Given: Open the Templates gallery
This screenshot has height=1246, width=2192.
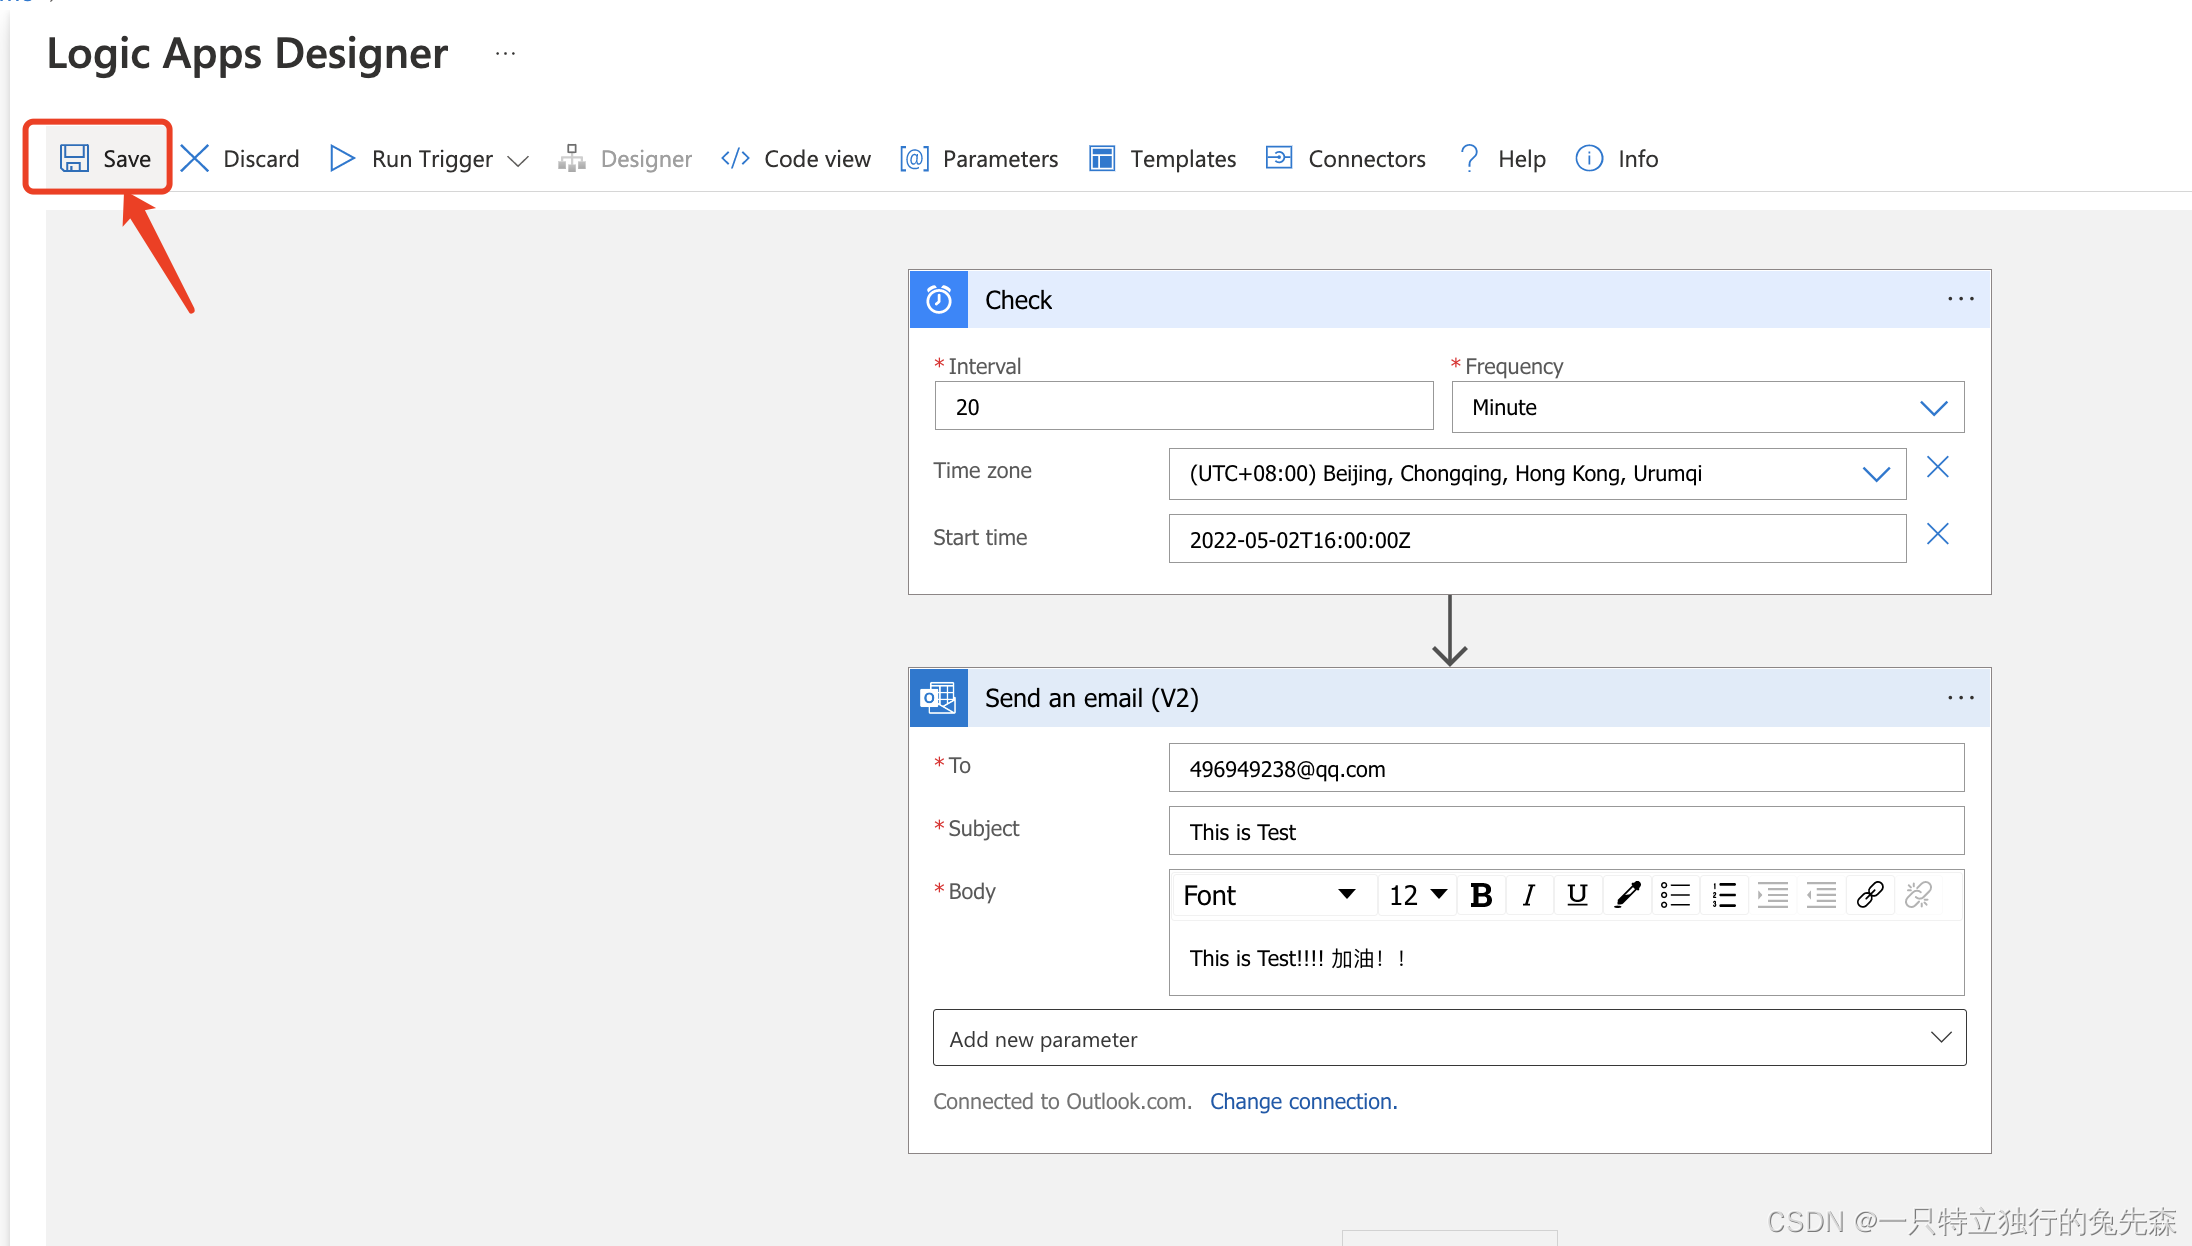Looking at the screenshot, I should [x=1162, y=158].
